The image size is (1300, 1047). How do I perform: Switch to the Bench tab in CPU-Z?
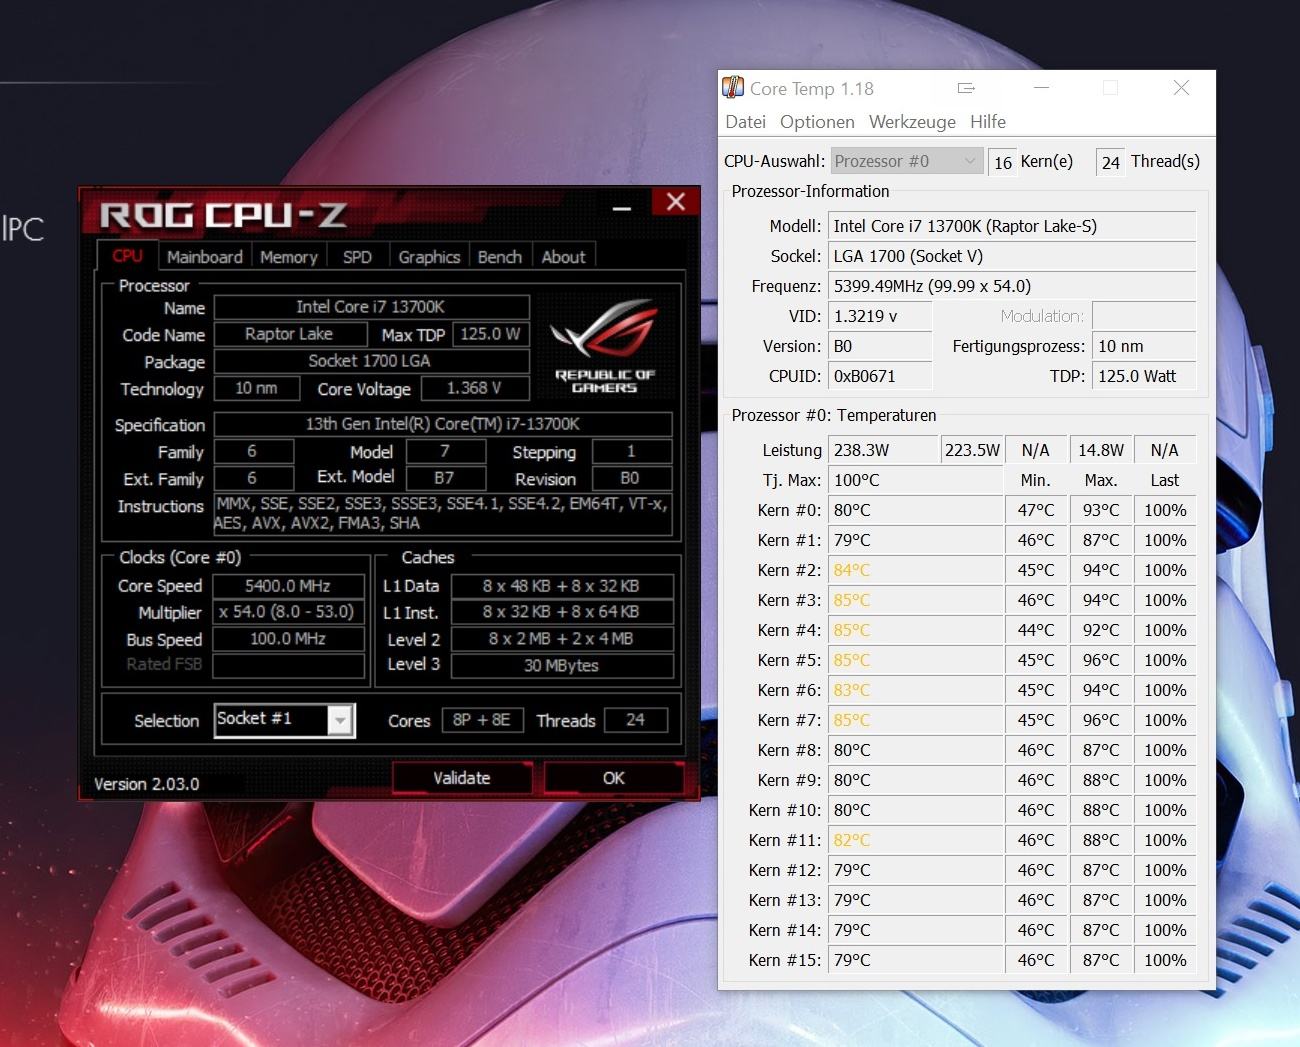tap(500, 257)
